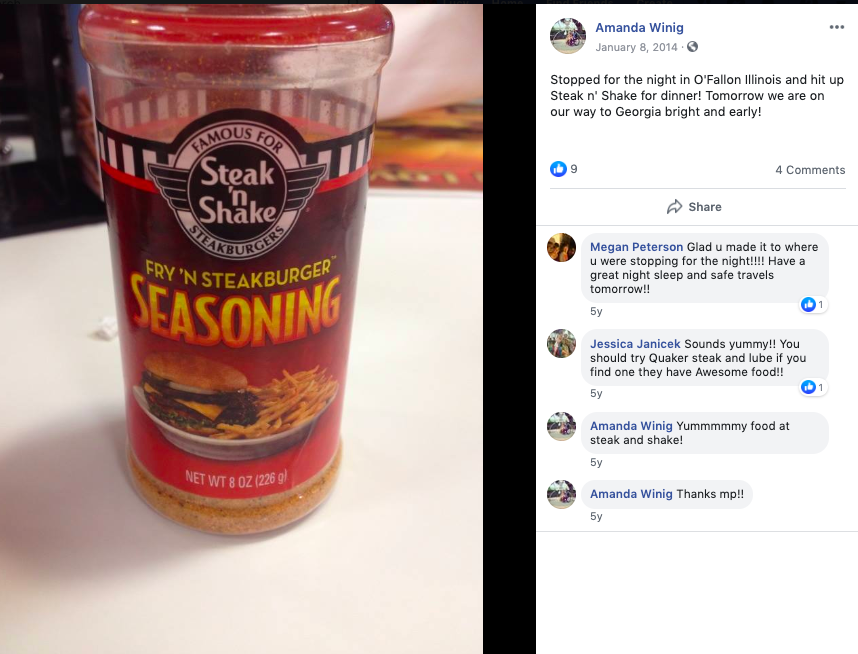Screen dimensions: 858x654
Task: Click the like badge on Jessica Janicek's comment
Action: (814, 387)
